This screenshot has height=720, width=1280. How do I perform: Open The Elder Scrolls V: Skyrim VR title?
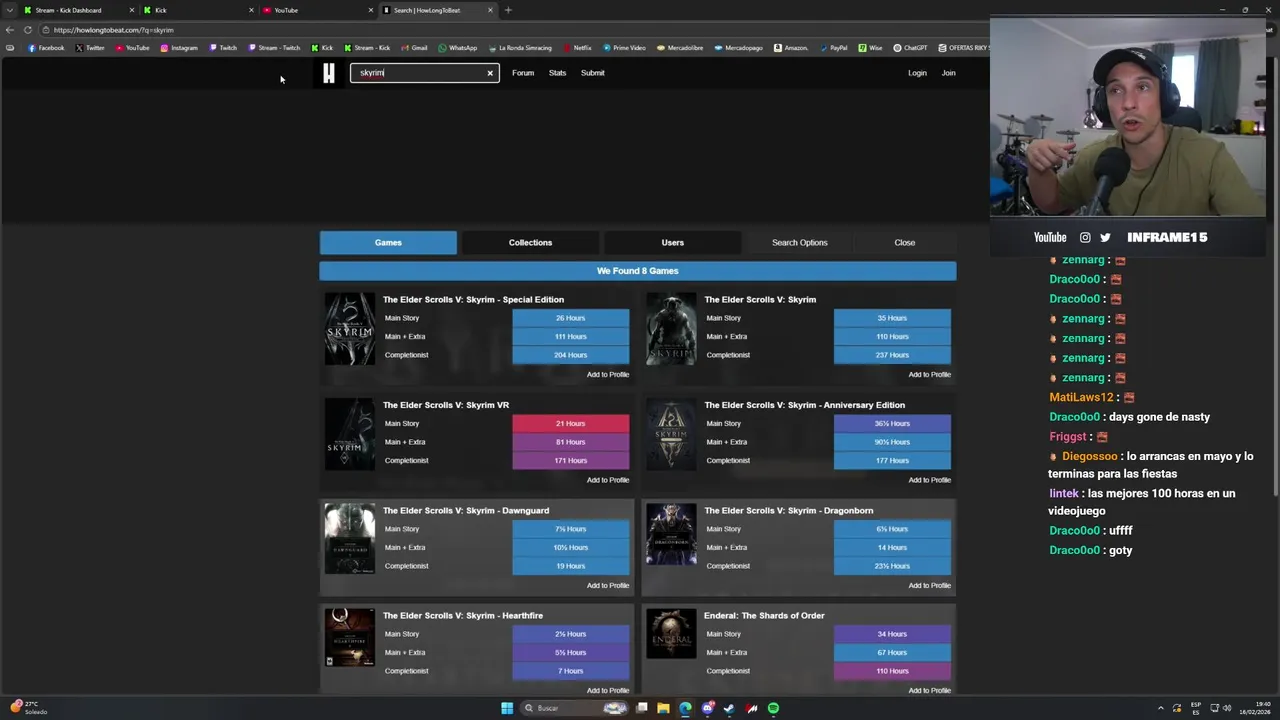(446, 405)
